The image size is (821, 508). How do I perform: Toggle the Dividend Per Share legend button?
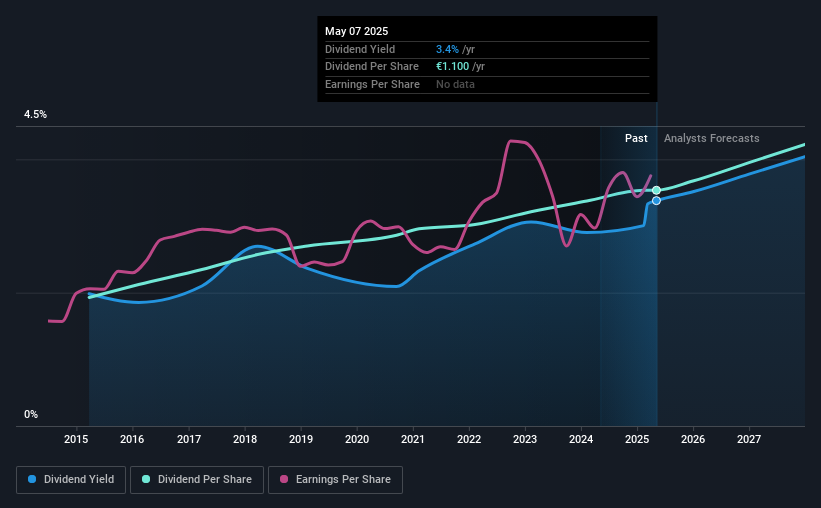pos(197,480)
